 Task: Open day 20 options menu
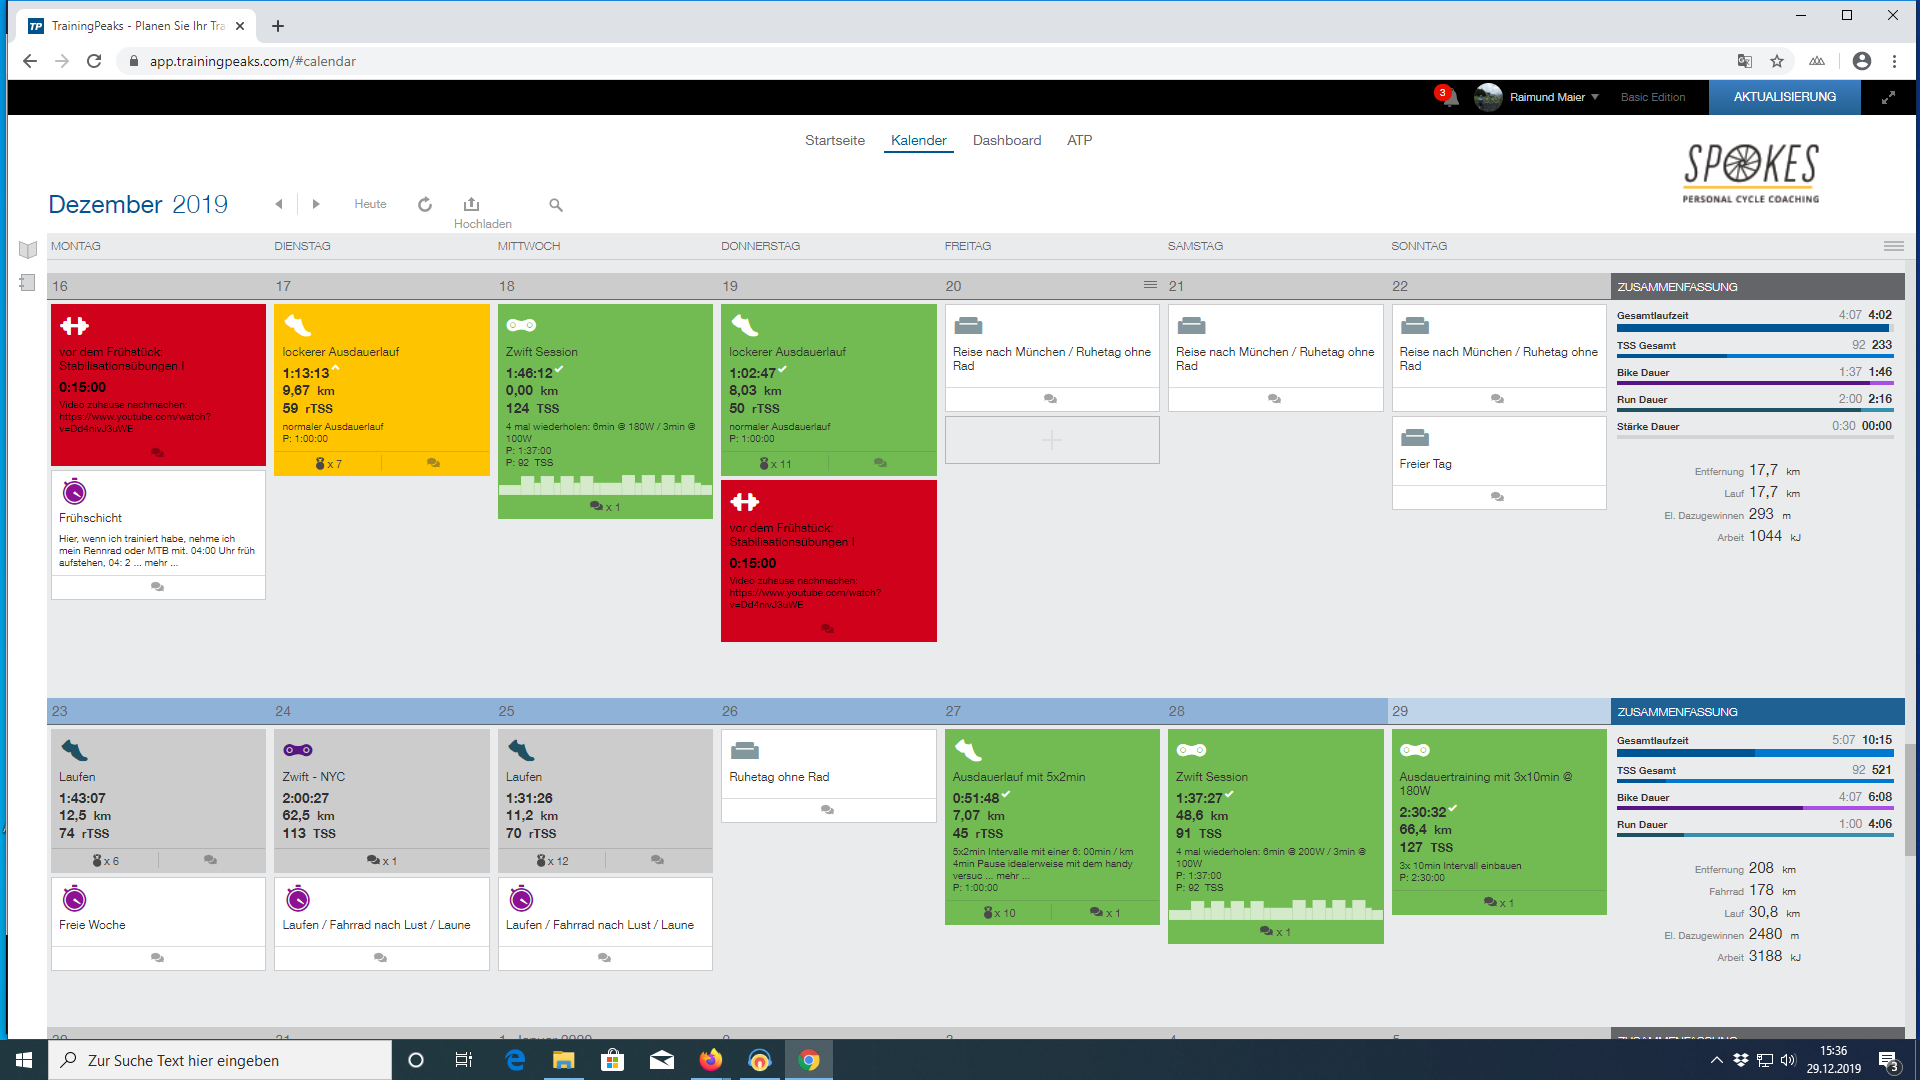click(x=1150, y=285)
